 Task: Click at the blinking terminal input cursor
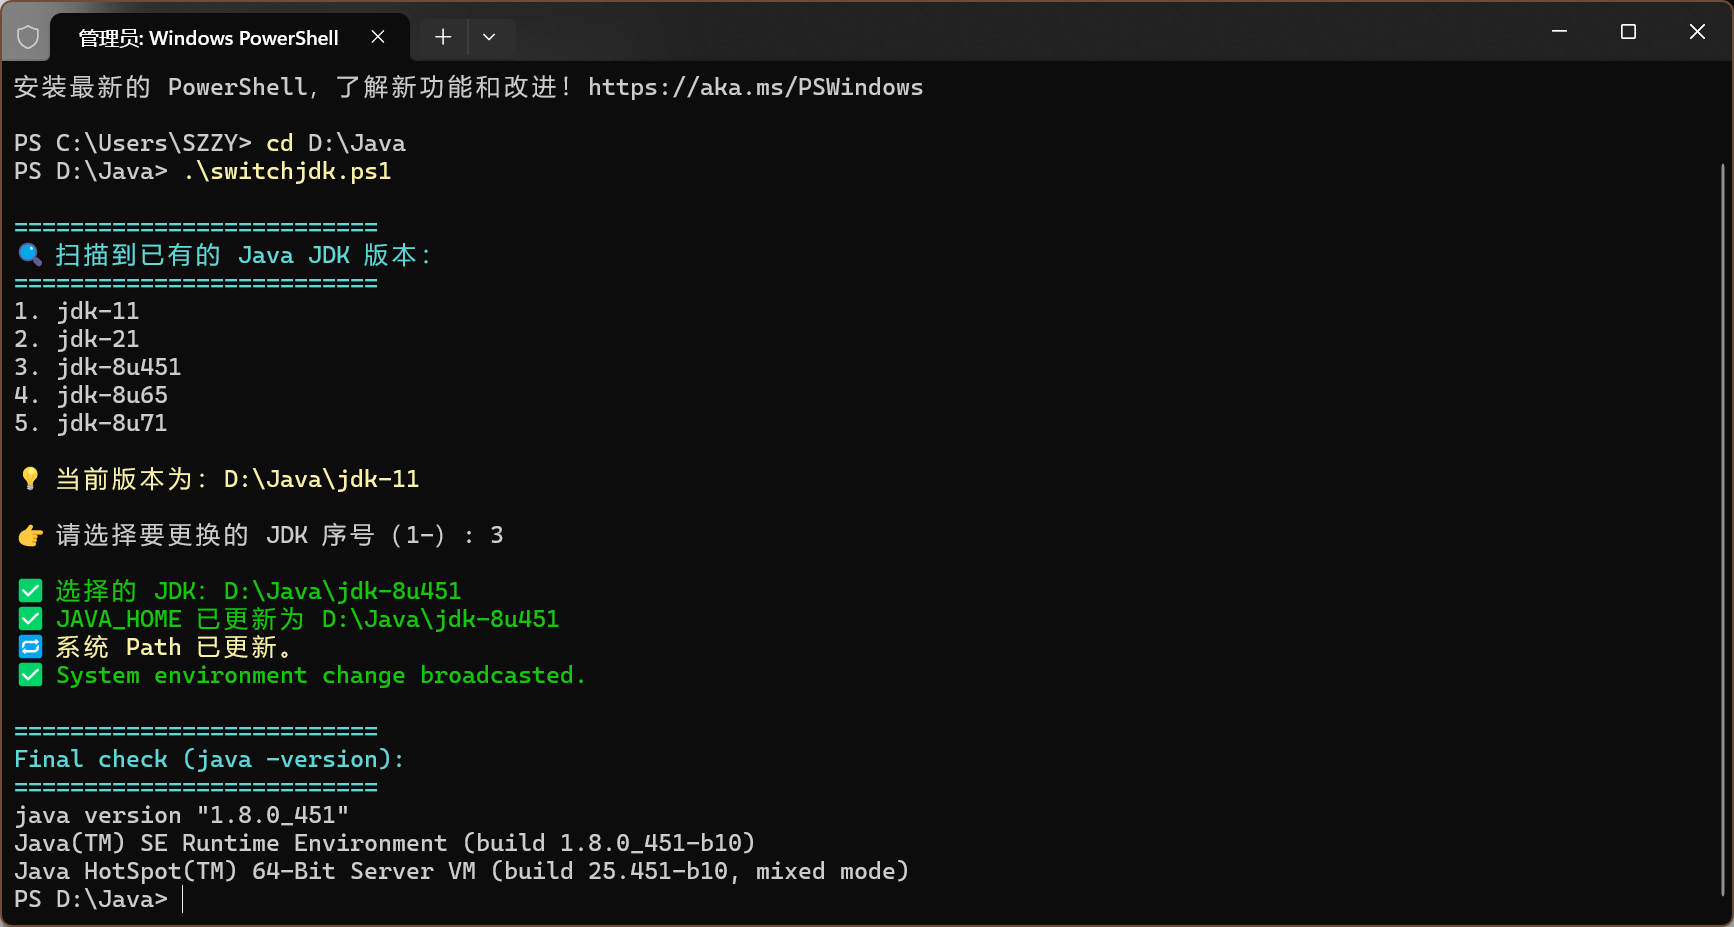(183, 899)
